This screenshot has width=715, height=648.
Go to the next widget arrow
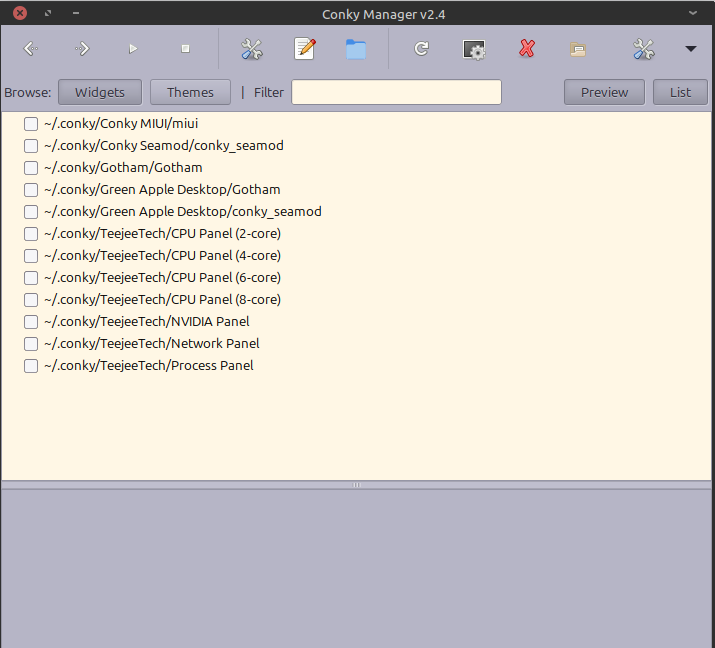click(82, 48)
